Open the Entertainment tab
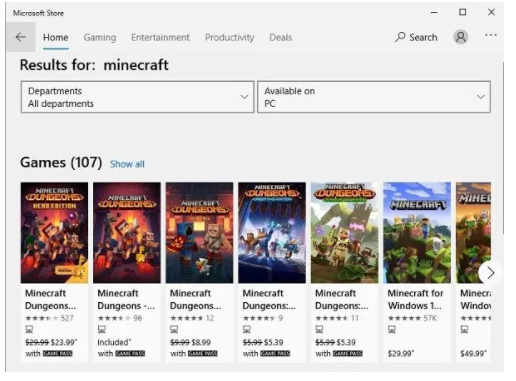Screen dimensions: 516x381 160,37
